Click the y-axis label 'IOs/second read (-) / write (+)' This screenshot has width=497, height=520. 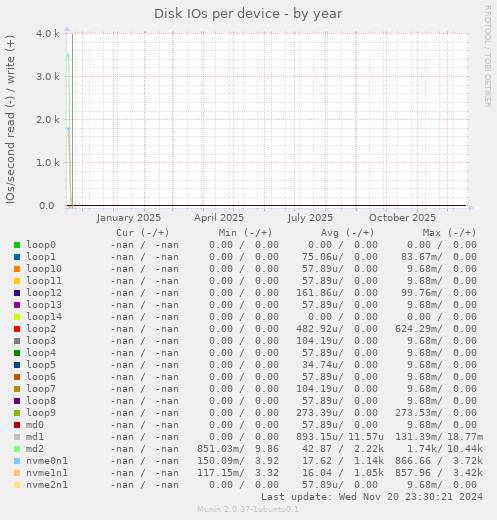pyautogui.click(x=10, y=119)
